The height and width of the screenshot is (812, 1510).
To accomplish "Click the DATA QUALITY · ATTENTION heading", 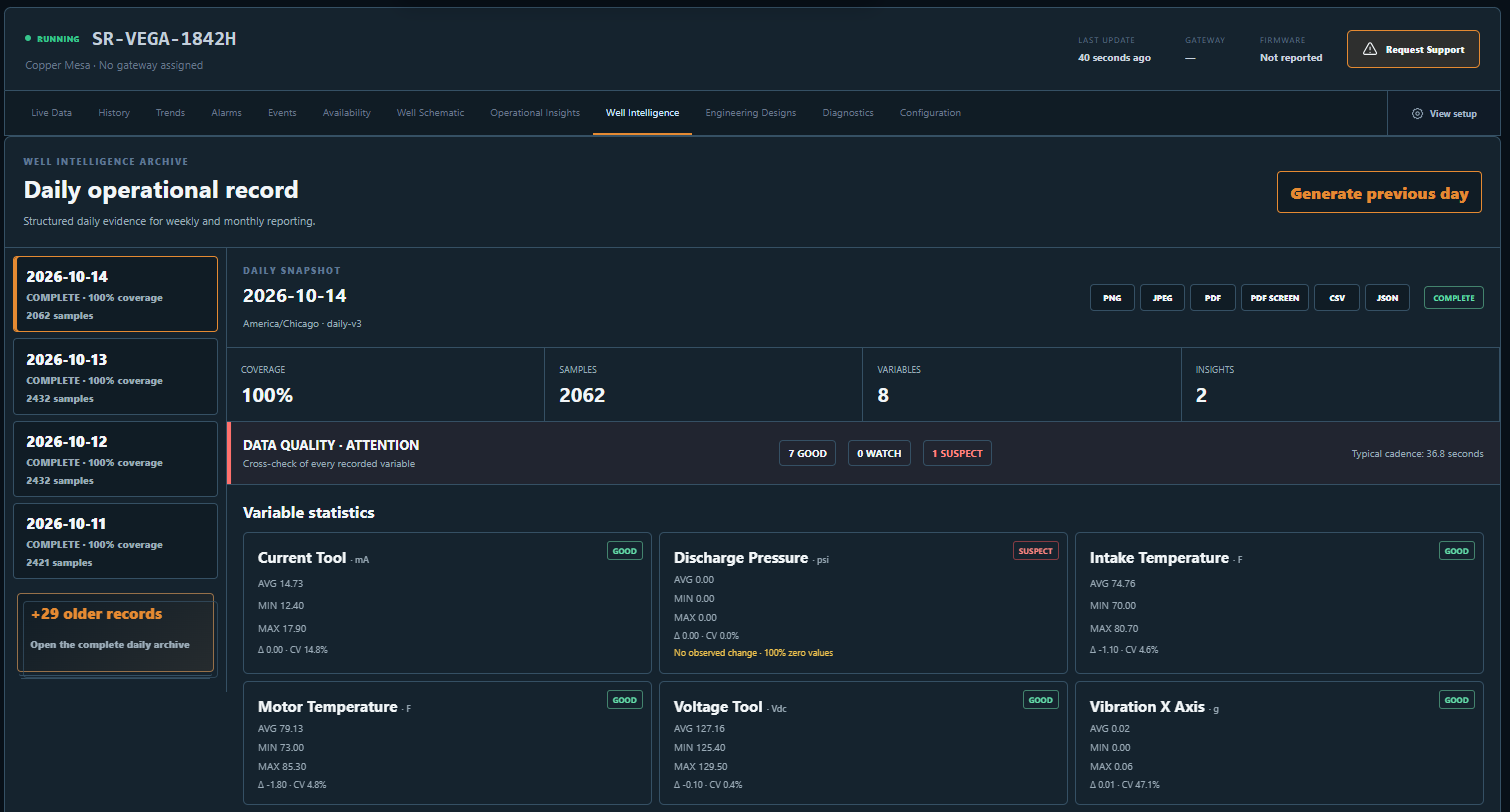I will click(x=331, y=445).
